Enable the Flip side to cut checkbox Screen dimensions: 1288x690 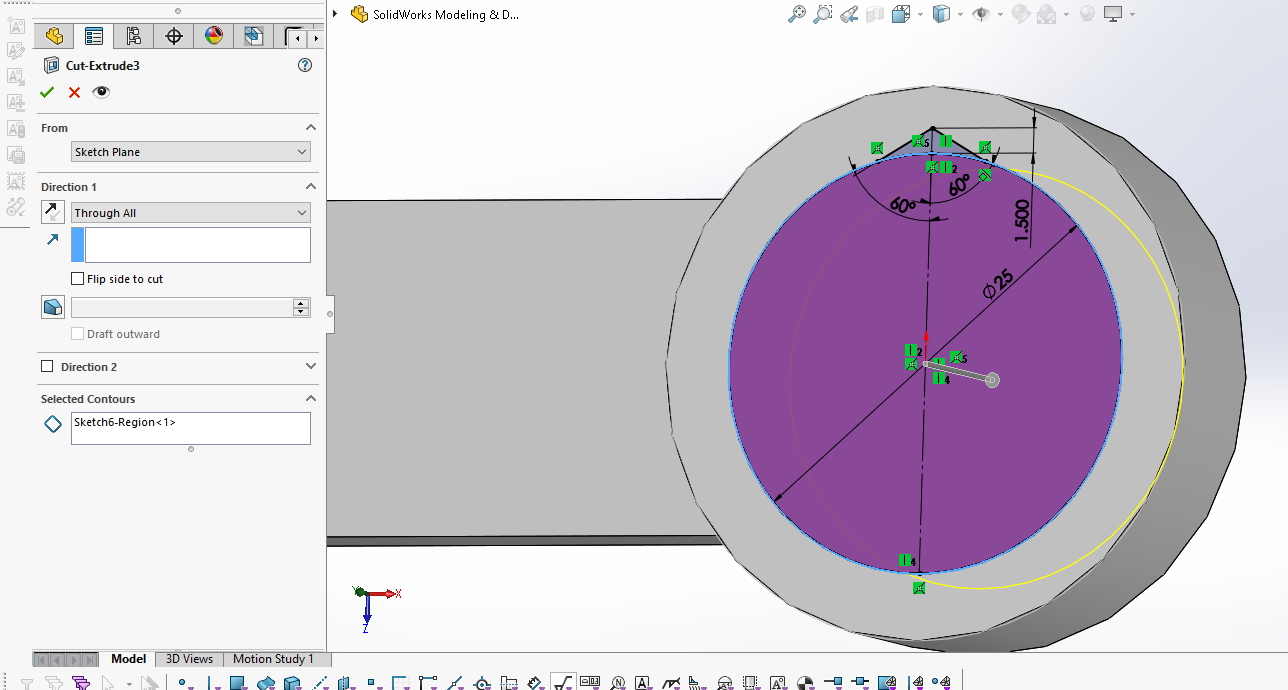(78, 279)
